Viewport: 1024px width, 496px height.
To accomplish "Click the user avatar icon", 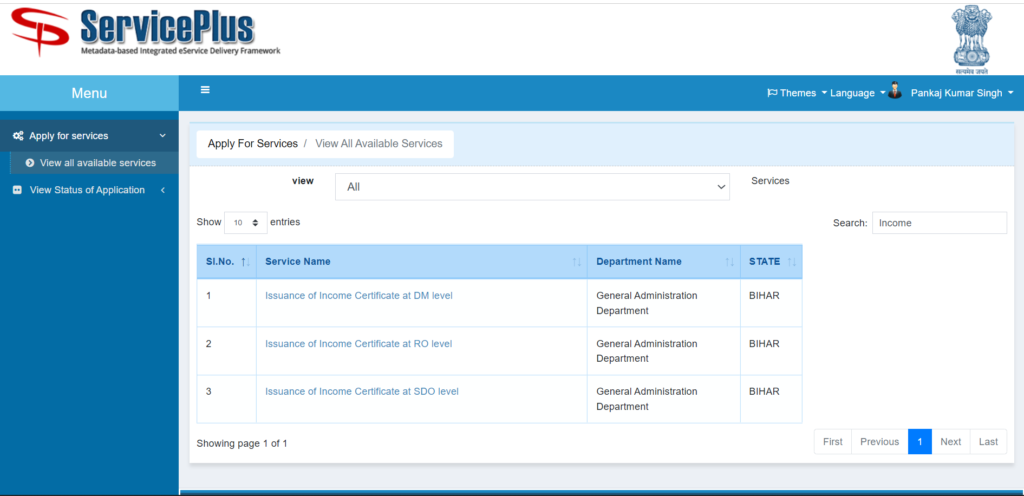I will [895, 91].
